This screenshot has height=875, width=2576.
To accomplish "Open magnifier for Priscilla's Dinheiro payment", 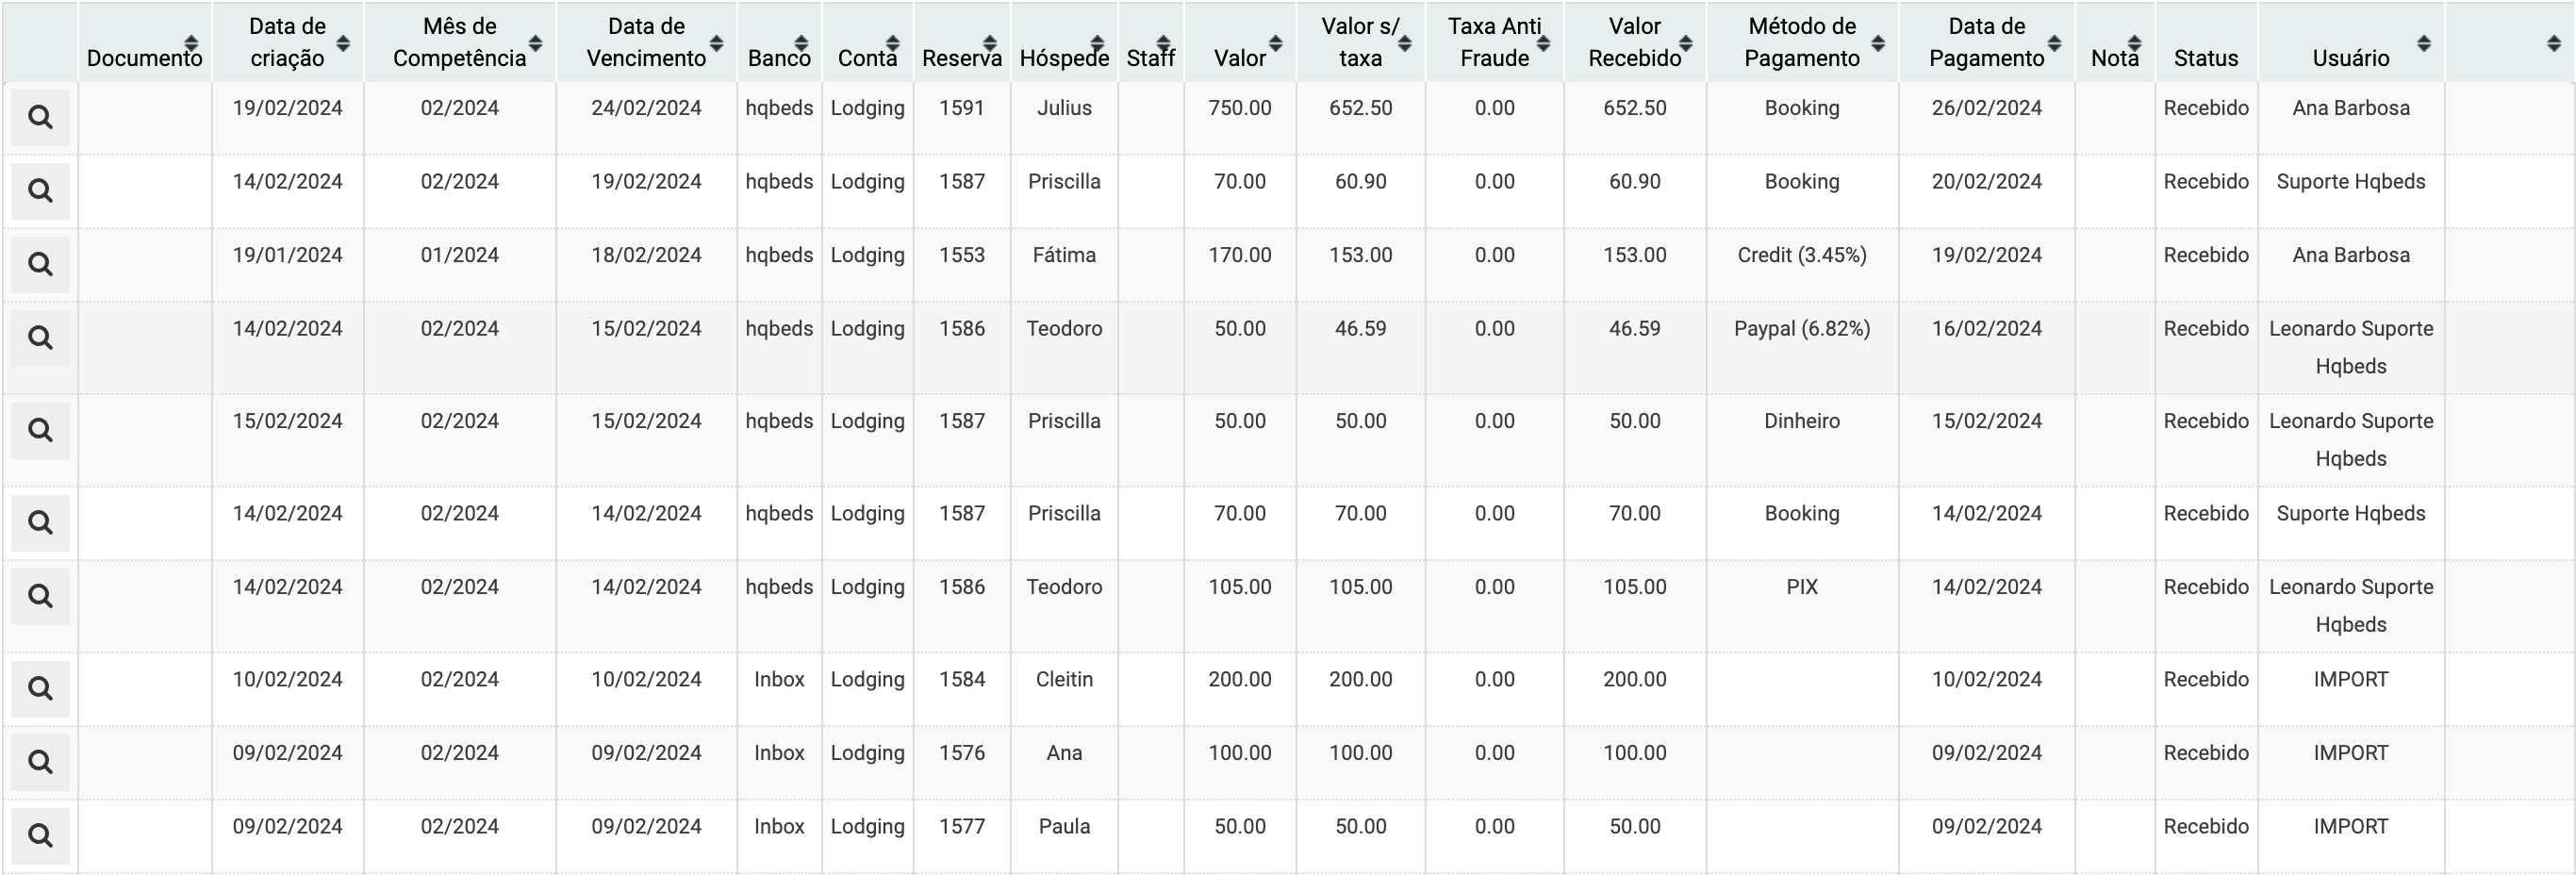I will tap(40, 431).
